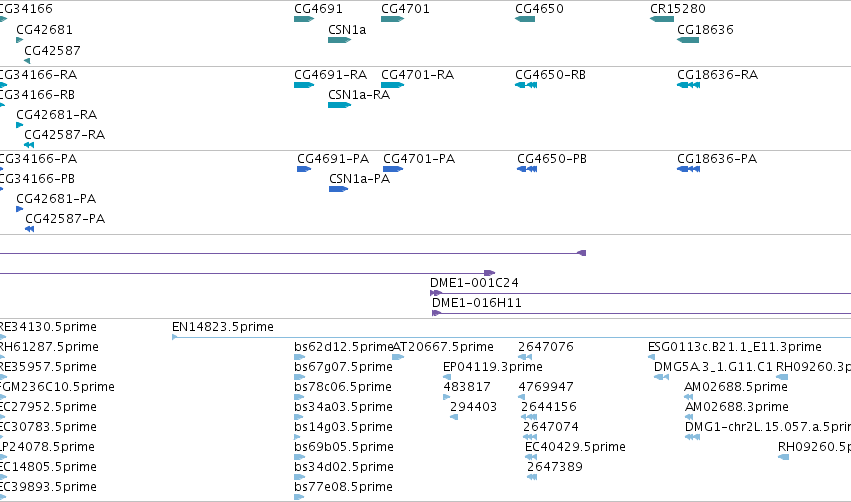Select CG42681 gene label
851x502 pixels.
44,30
